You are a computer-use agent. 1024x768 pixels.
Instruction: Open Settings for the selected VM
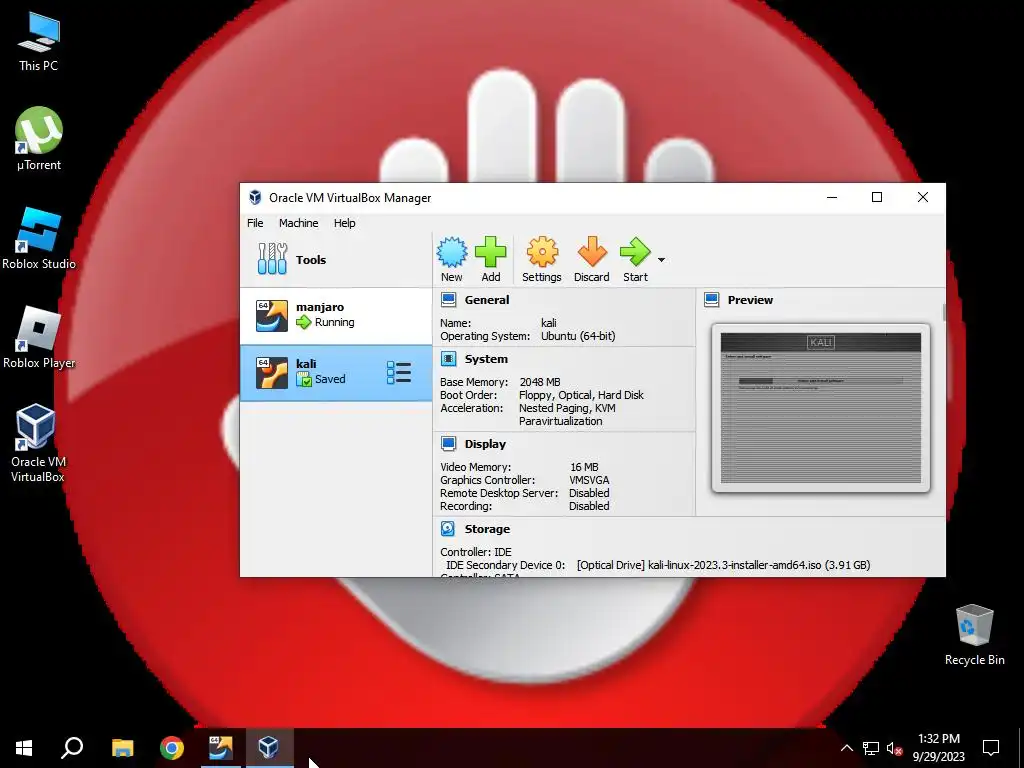[541, 260]
